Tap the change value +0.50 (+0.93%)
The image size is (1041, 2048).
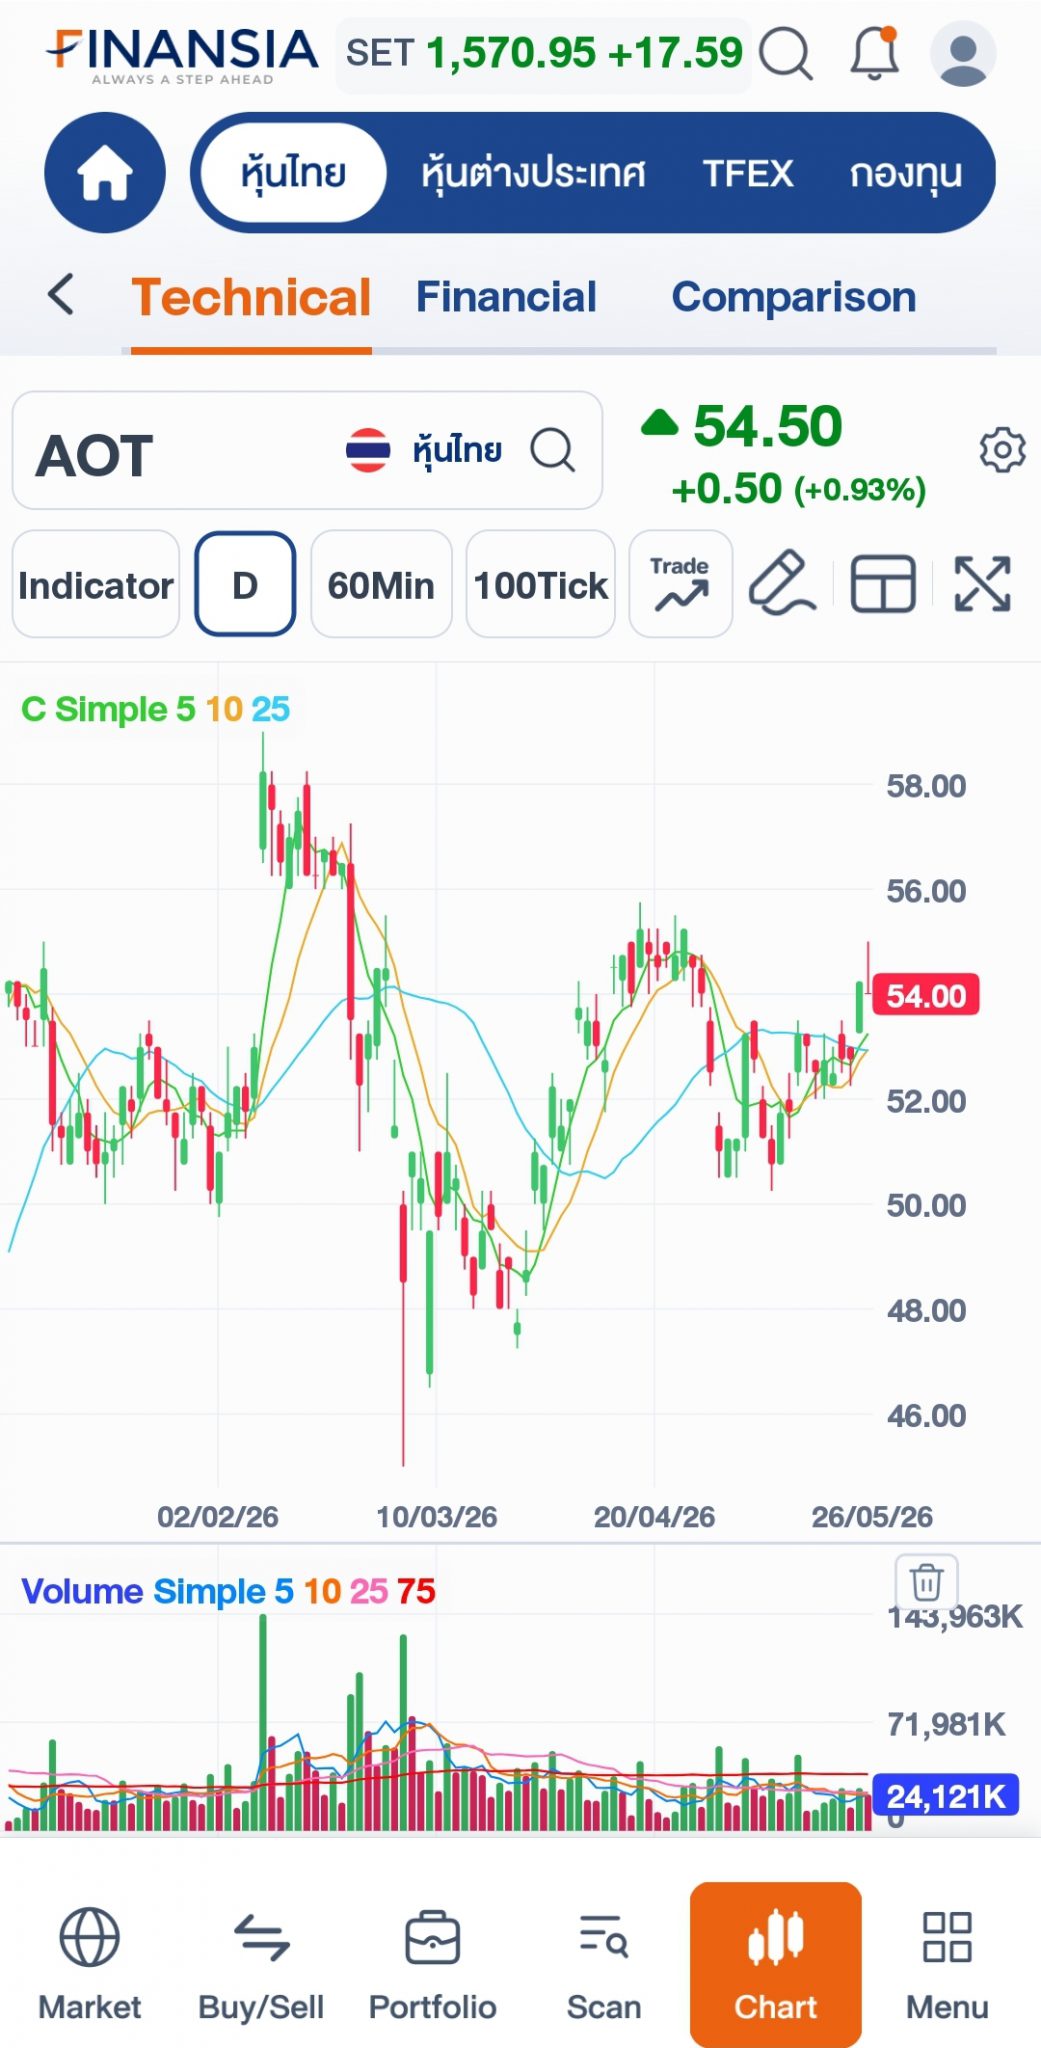coord(798,489)
